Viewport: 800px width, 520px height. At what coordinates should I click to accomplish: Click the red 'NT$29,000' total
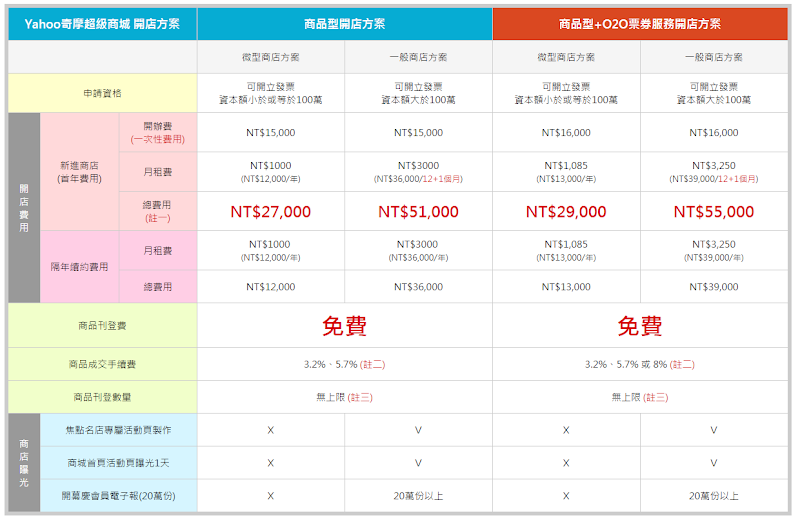coord(566,212)
